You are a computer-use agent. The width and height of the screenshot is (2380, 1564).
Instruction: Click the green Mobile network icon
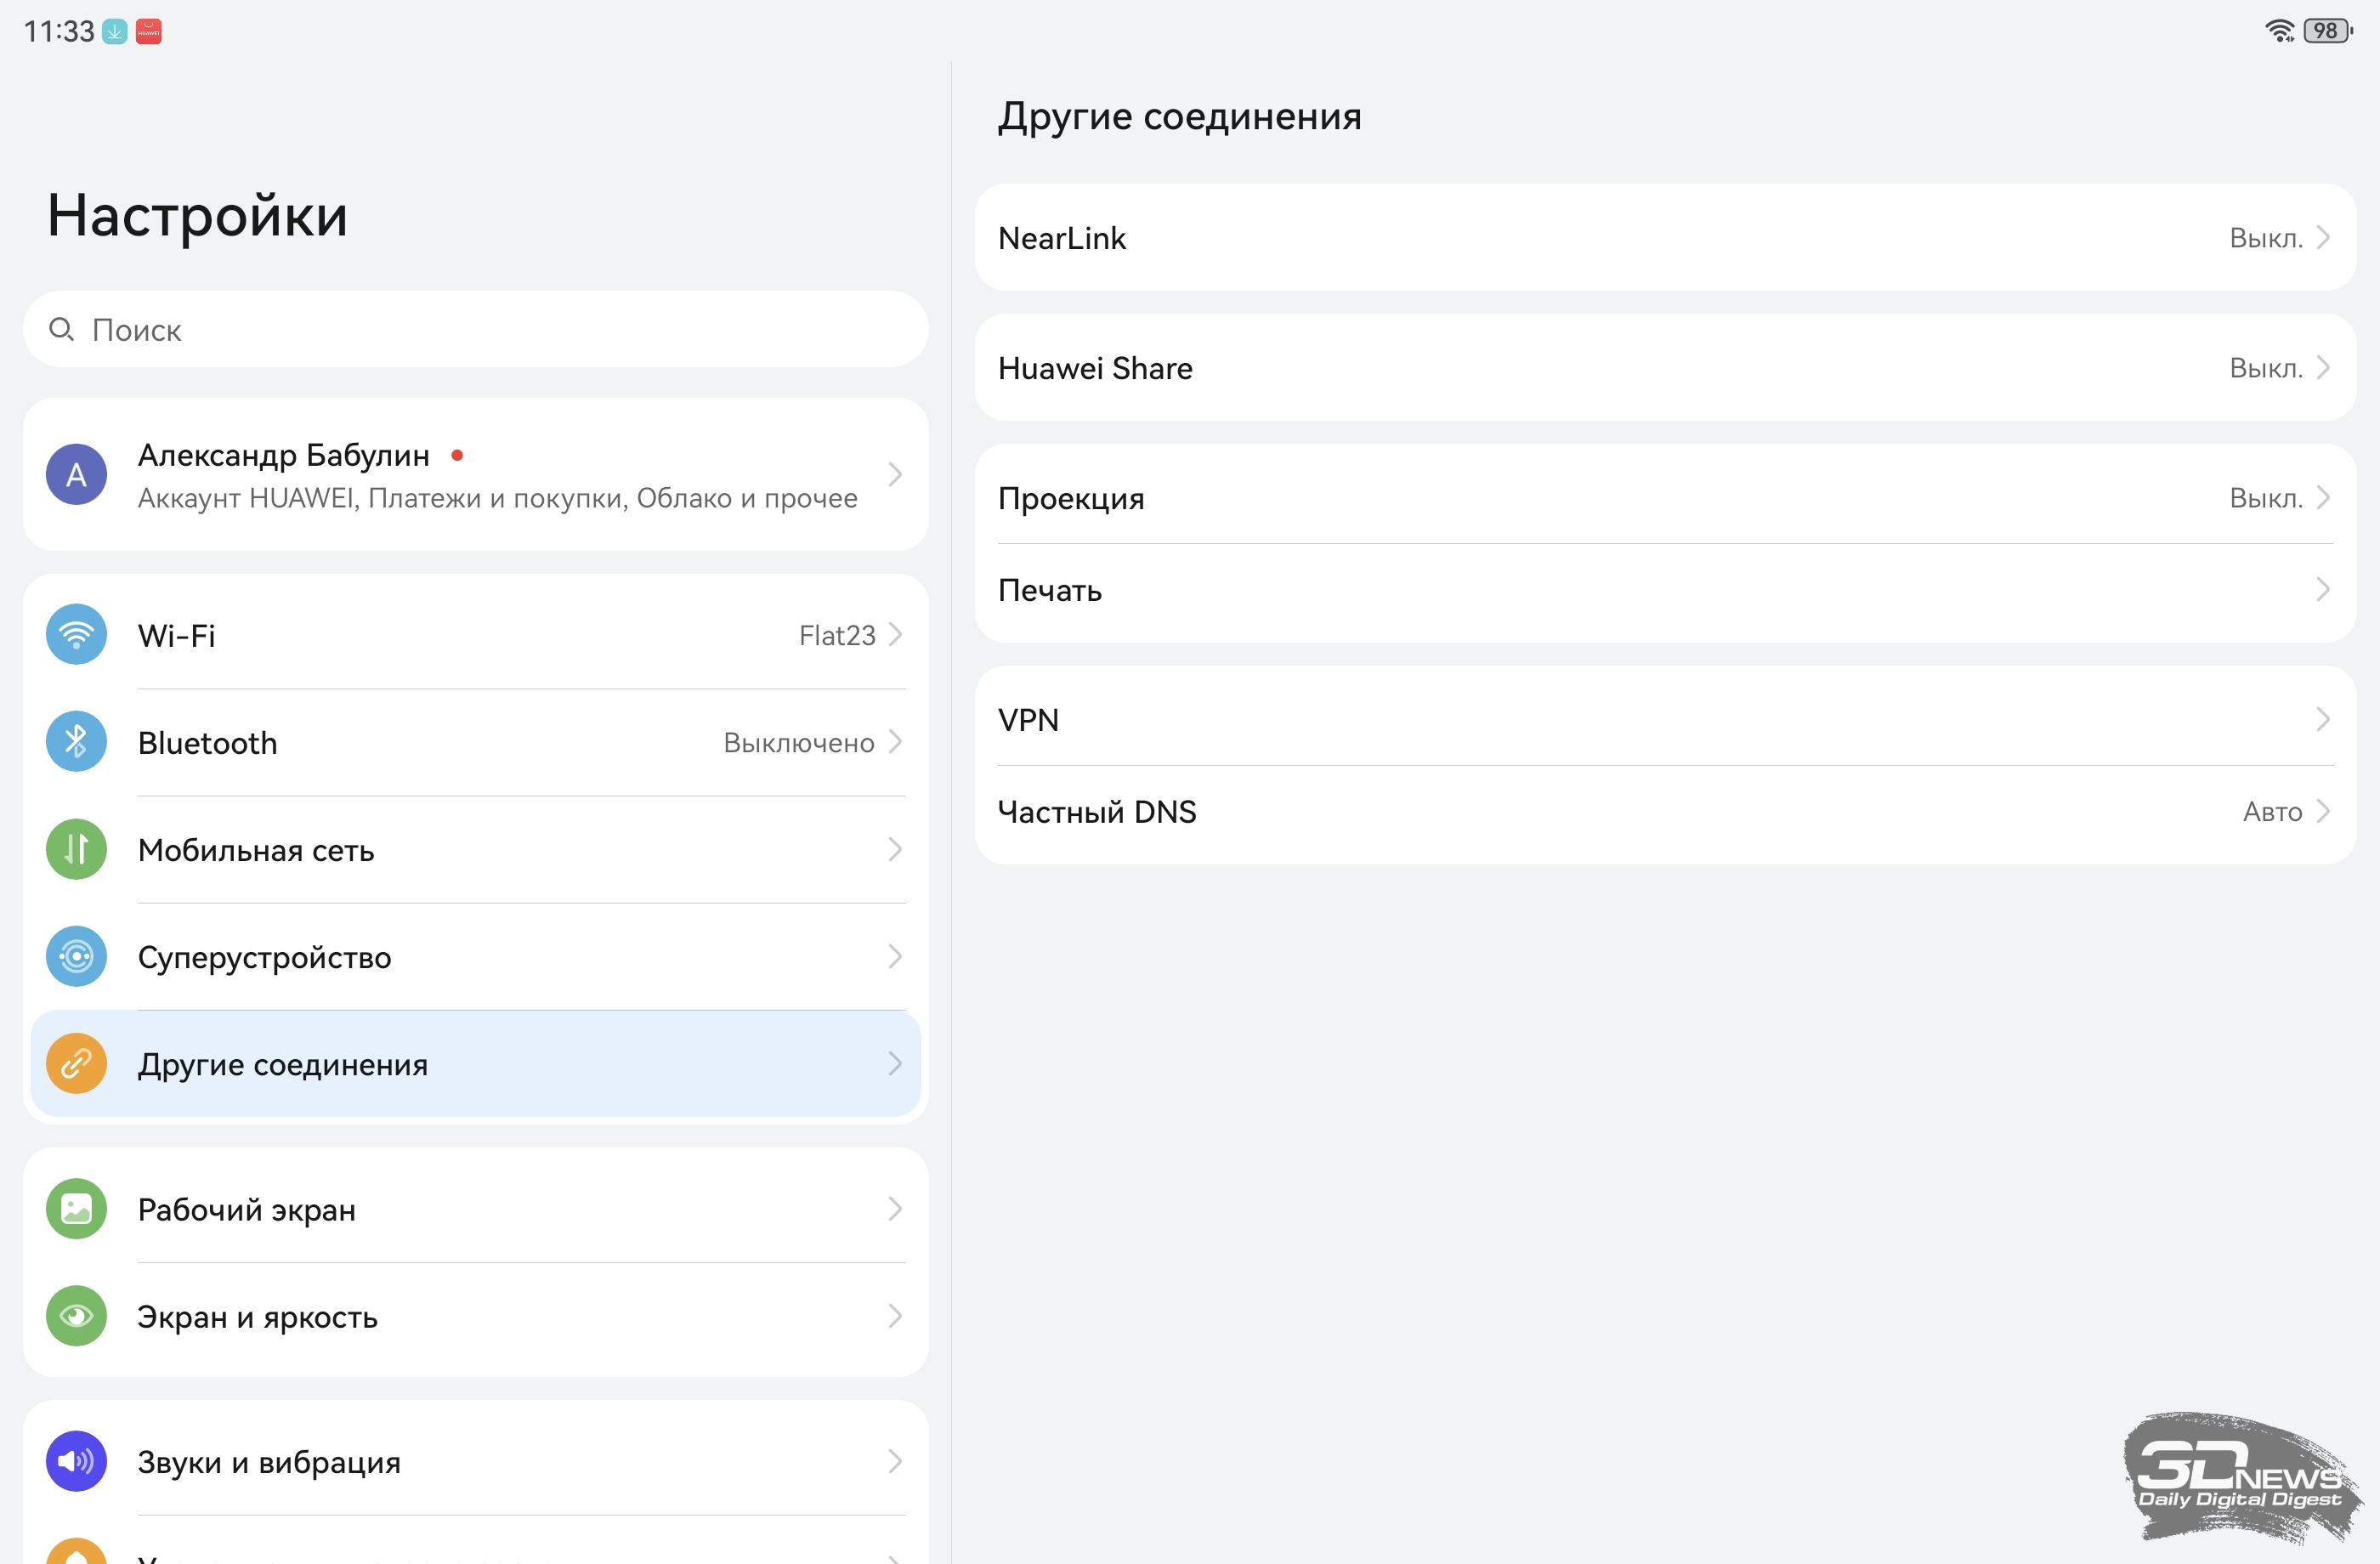(x=76, y=849)
